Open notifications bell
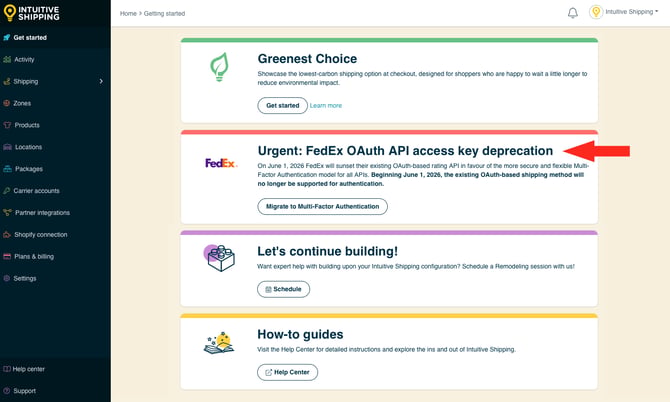Screen dimensions: 670x402 click(573, 13)
